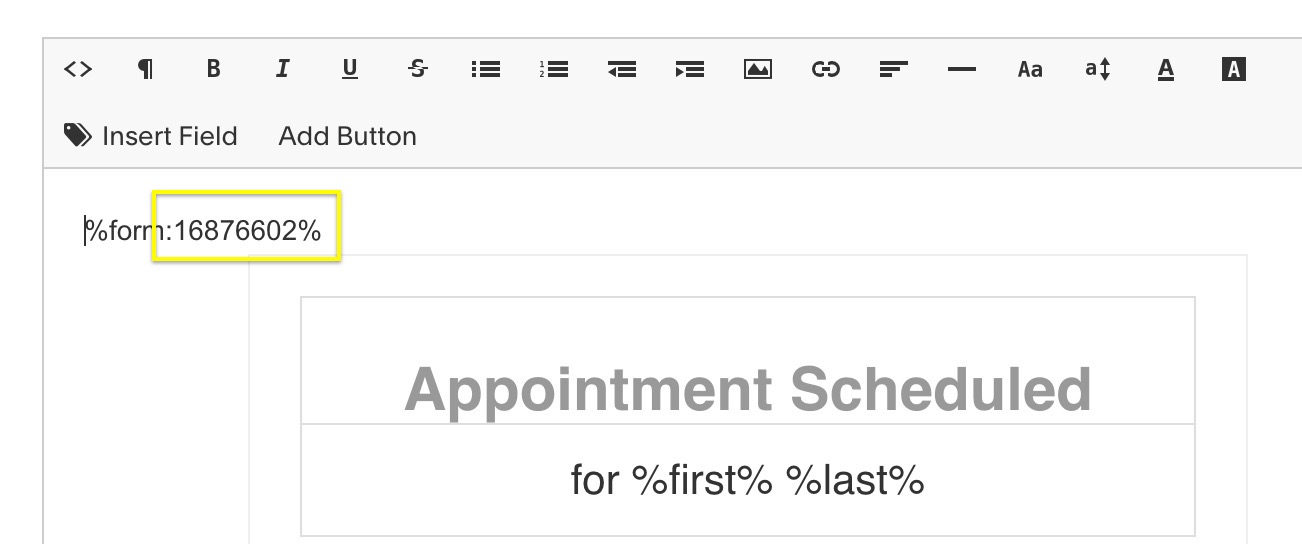1302x544 pixels.
Task: Choose the text color
Action: (1165, 69)
